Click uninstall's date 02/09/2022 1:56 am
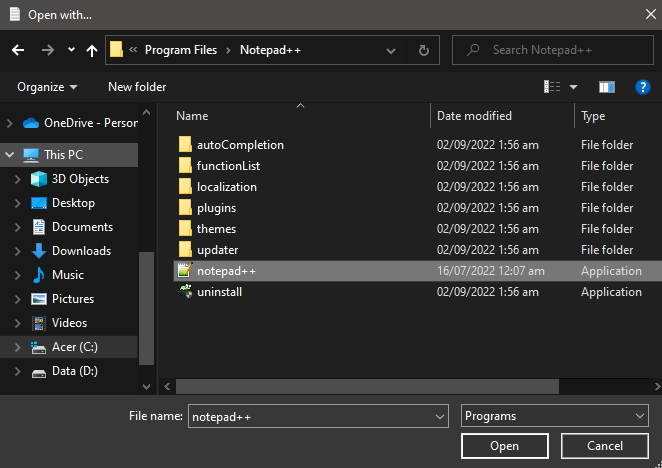The width and height of the screenshot is (662, 468). (488, 292)
